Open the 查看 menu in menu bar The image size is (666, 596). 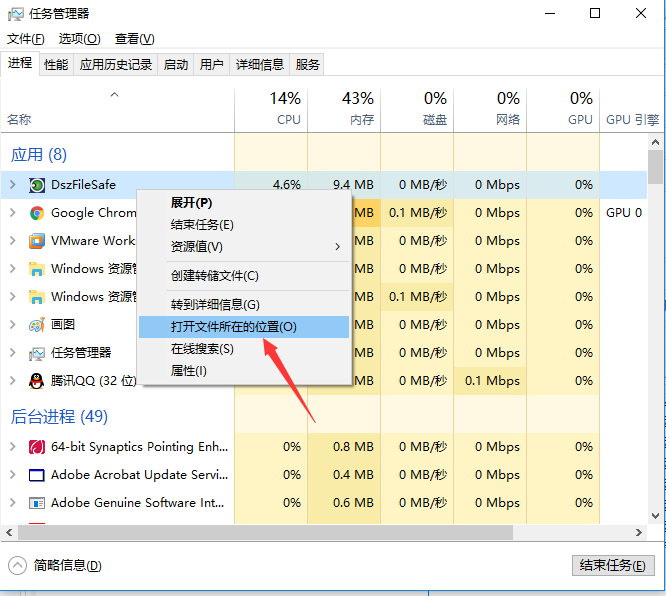134,39
